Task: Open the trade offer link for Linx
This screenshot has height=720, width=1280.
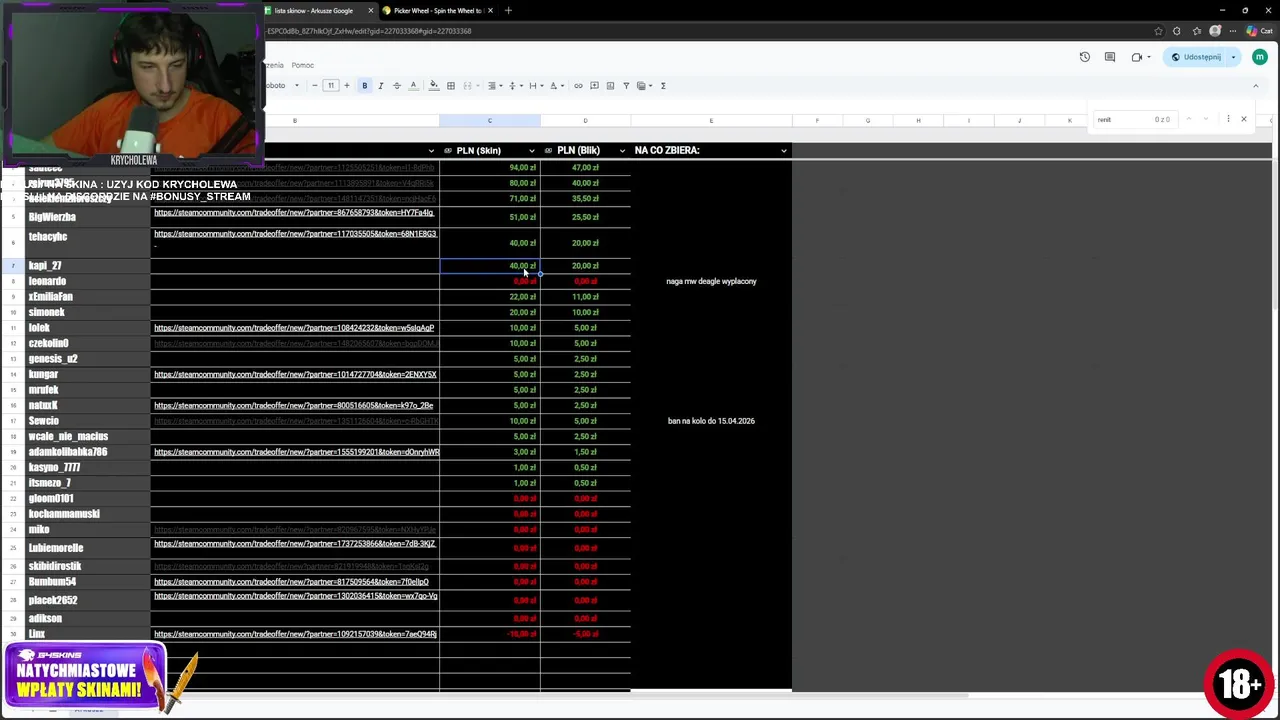Action: pyautogui.click(x=295, y=634)
